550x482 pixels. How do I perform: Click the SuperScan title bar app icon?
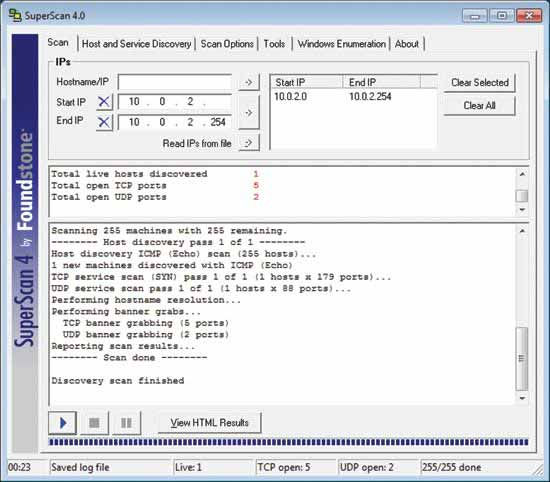point(15,15)
